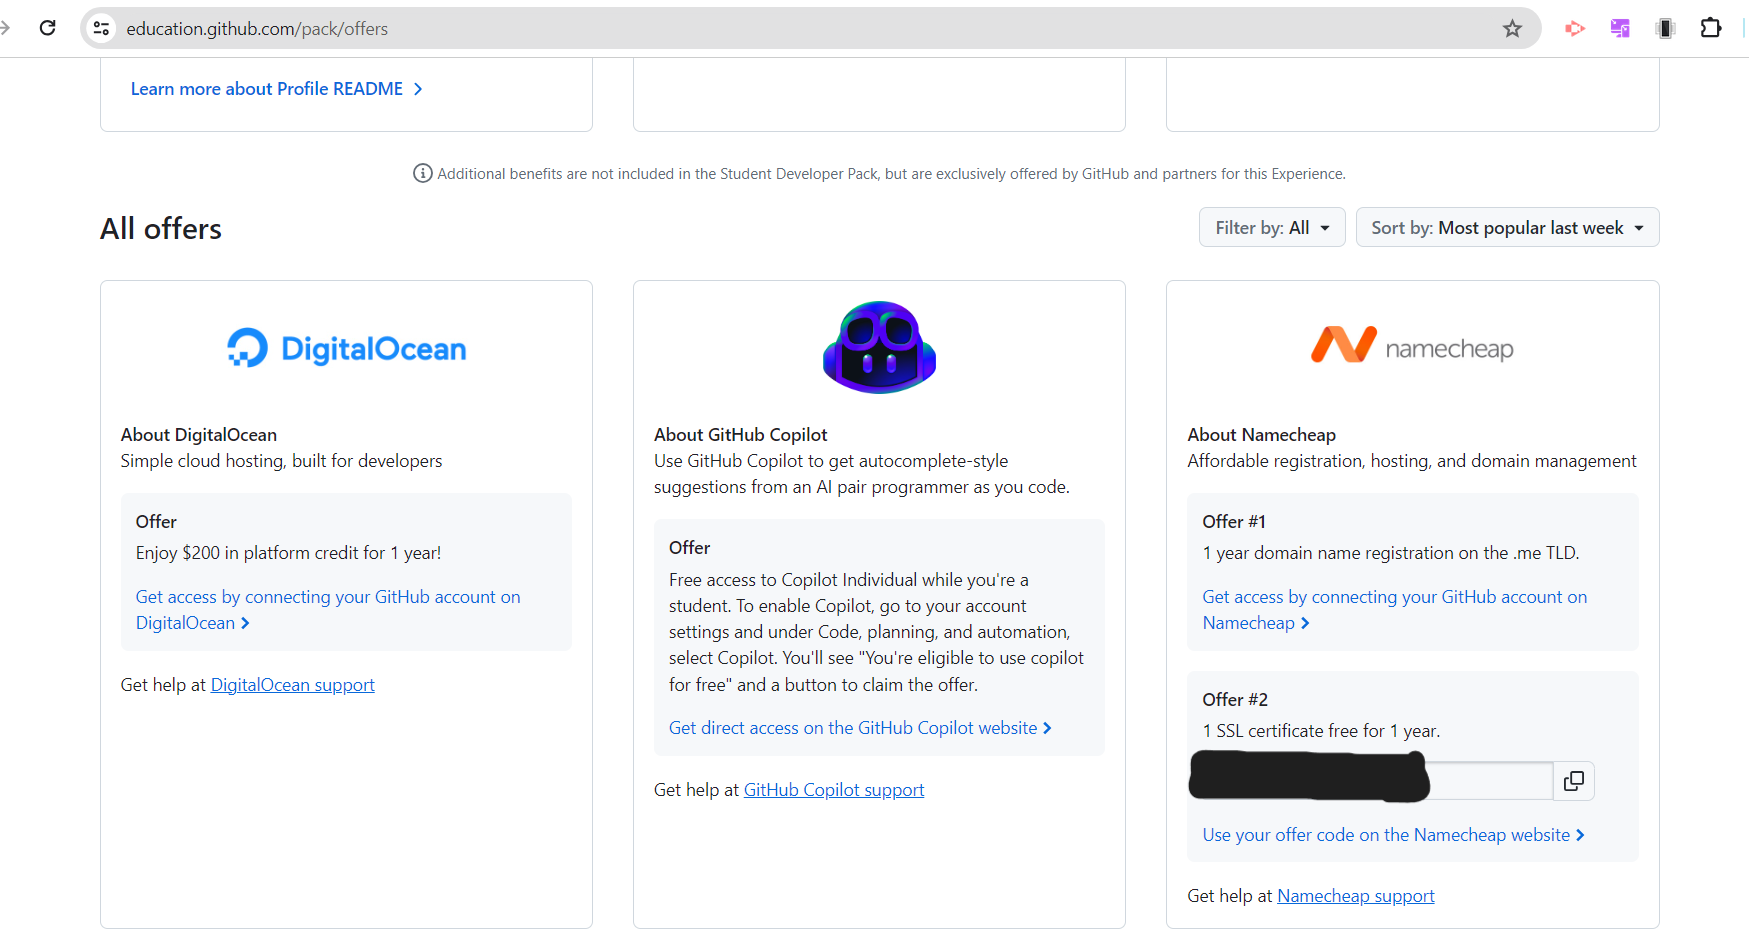Open the Sort by Most popular last week dropdown
Viewport: 1749px width, 936px height.
(x=1506, y=227)
